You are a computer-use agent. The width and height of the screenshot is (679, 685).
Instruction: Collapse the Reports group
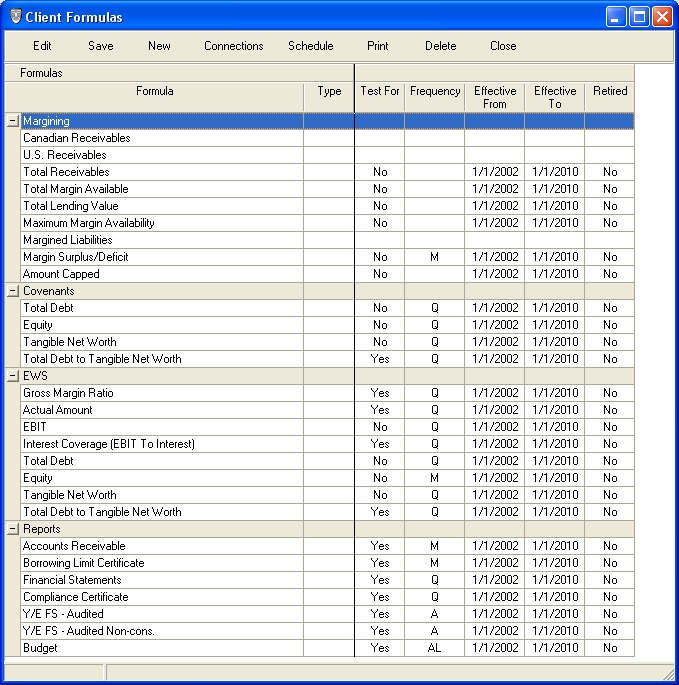pyautogui.click(x=13, y=529)
